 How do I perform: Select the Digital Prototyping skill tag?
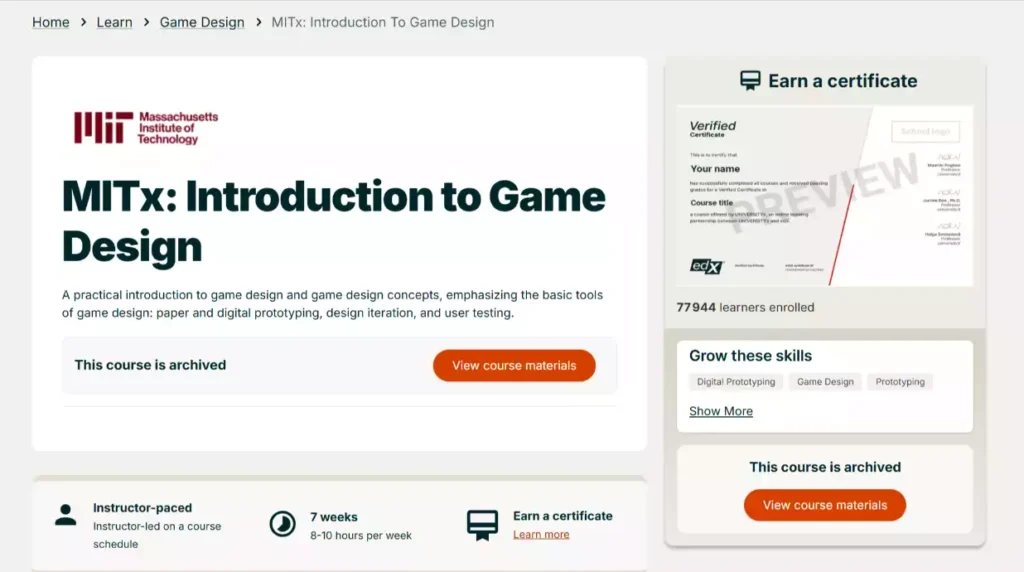(736, 382)
